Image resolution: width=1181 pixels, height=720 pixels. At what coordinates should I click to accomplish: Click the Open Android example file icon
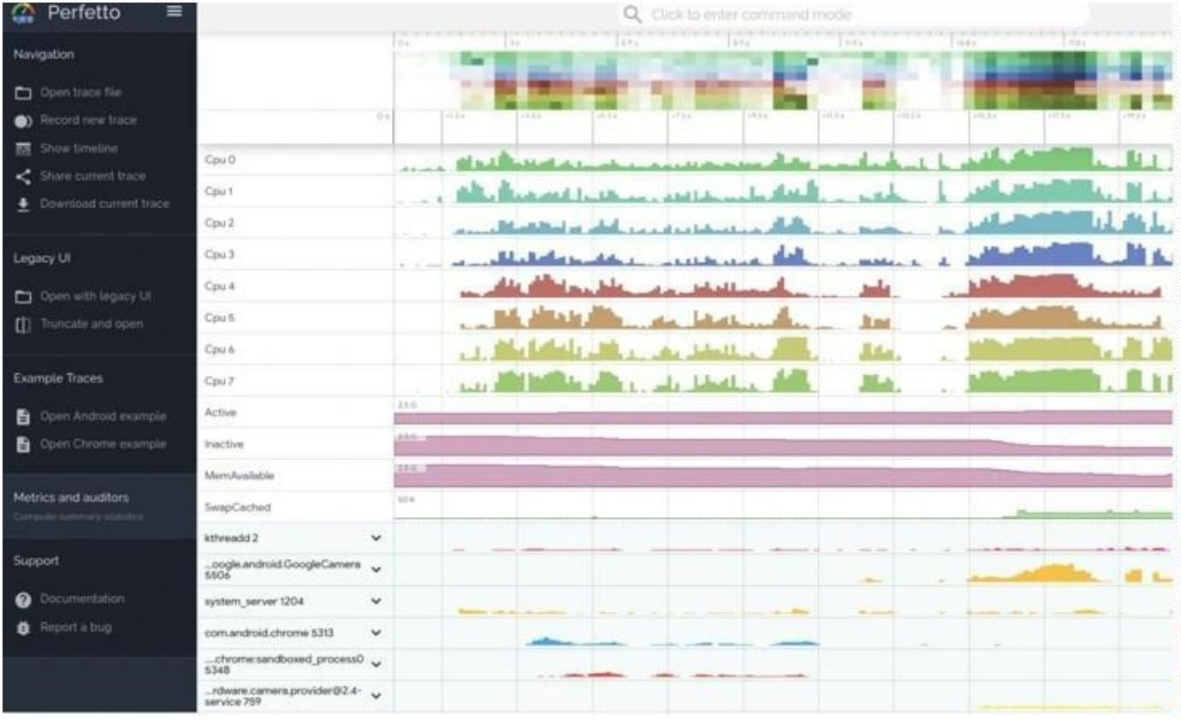pos(24,417)
